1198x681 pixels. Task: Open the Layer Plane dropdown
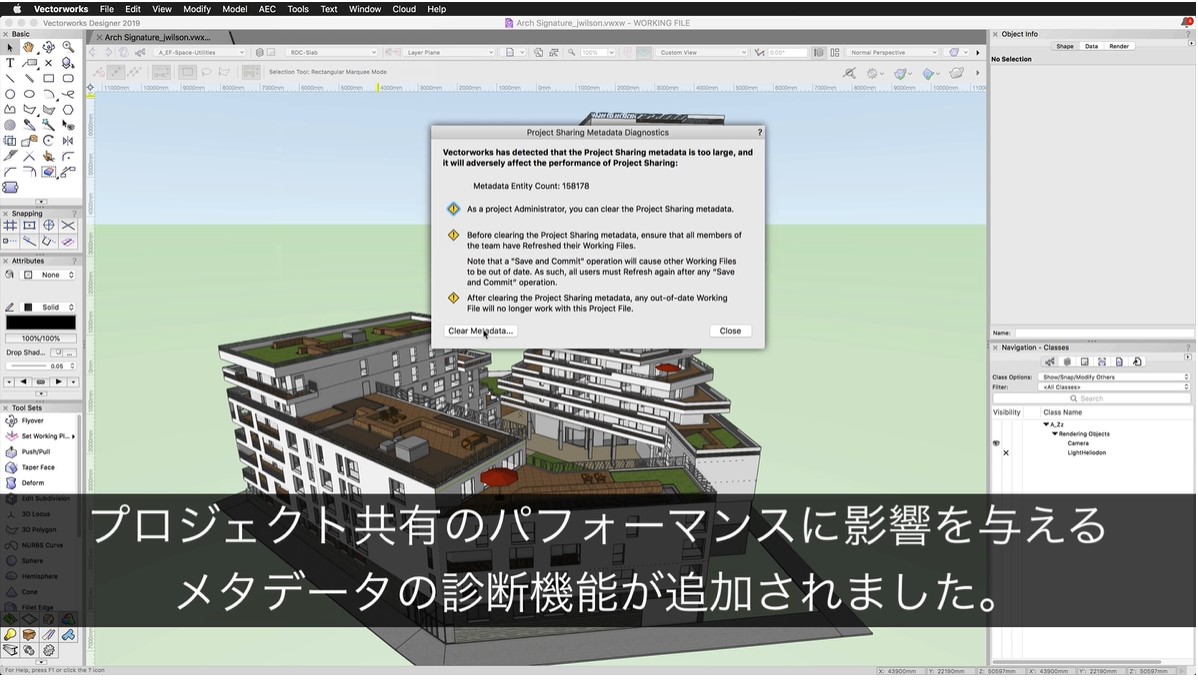pyautogui.click(x=449, y=53)
